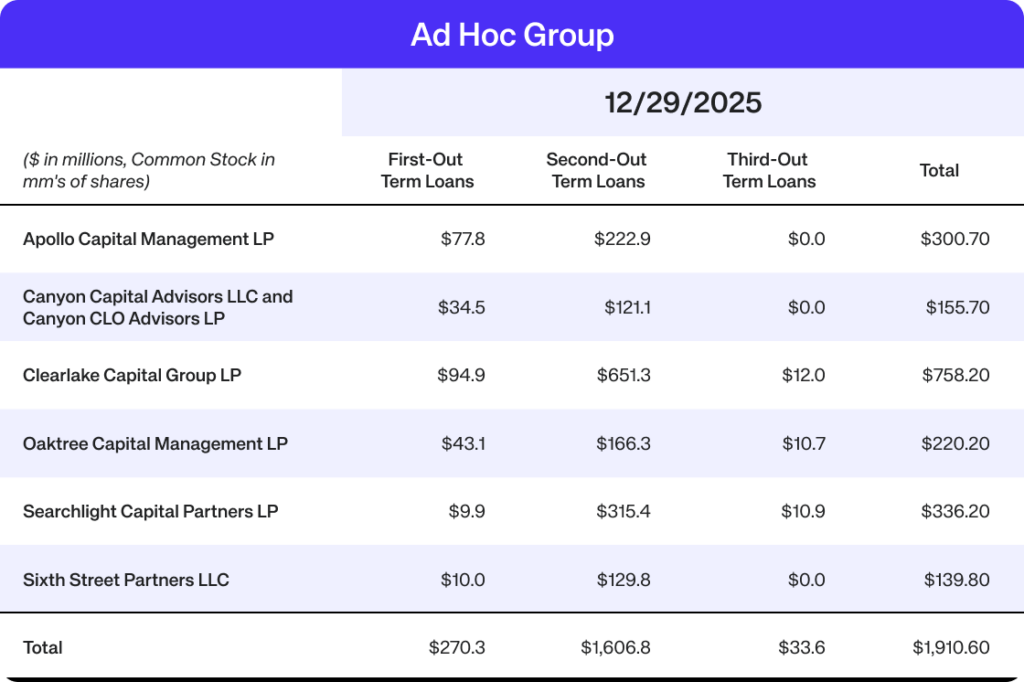Click the Ad Hoc Group title banner

[x=512, y=35]
